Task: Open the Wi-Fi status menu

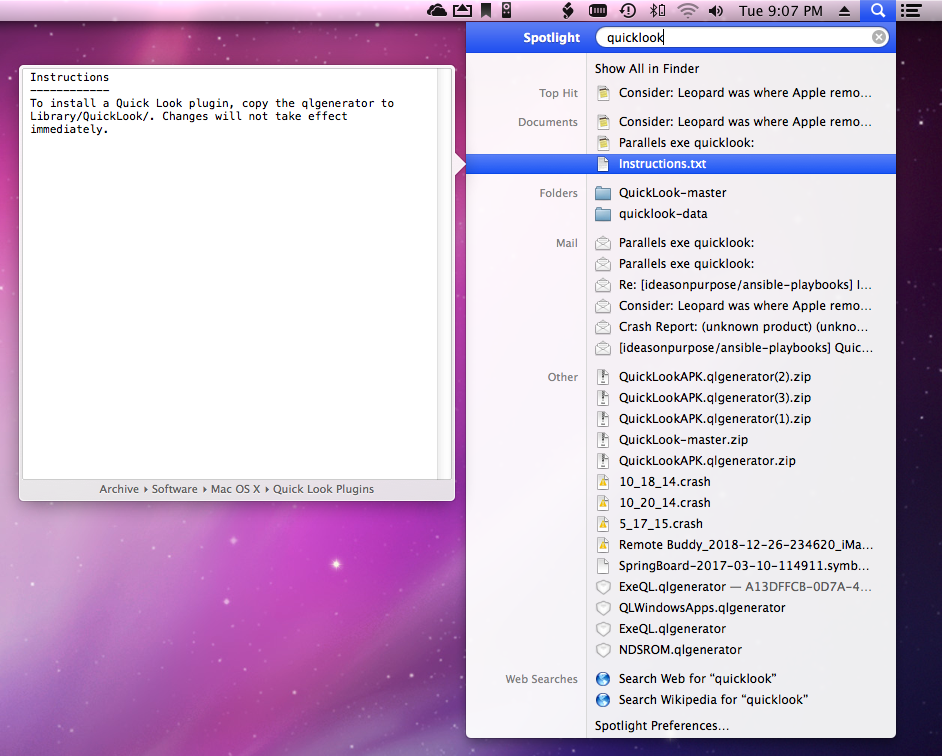Action: tap(687, 10)
